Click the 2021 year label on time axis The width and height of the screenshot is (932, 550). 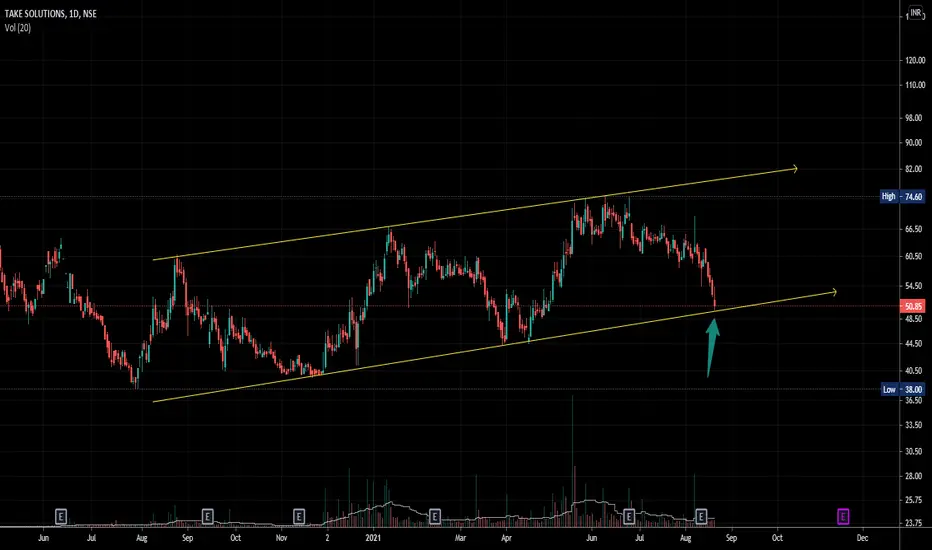(373, 538)
